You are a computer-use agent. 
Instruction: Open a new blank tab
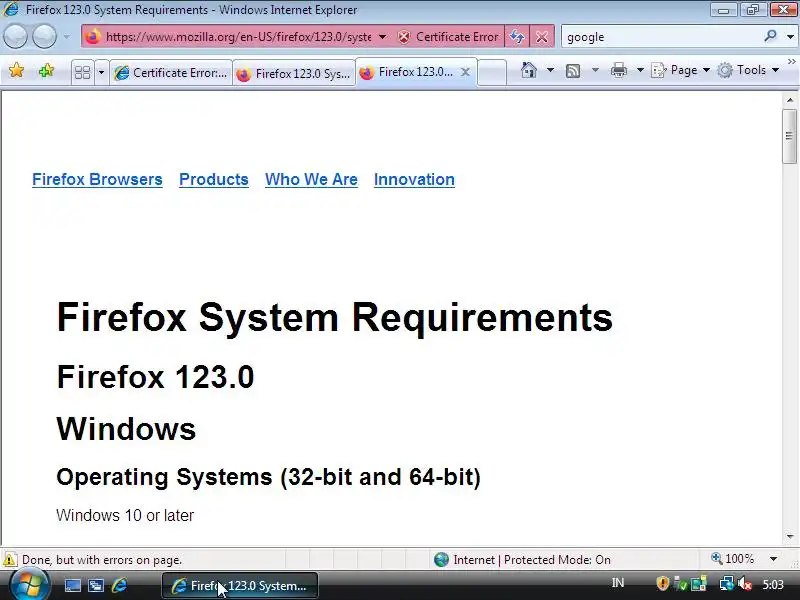[x=492, y=72]
